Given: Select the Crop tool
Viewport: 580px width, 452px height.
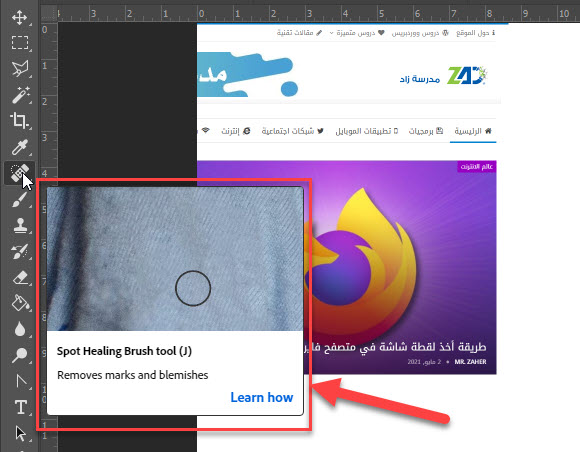Looking at the screenshot, I should [x=19, y=121].
